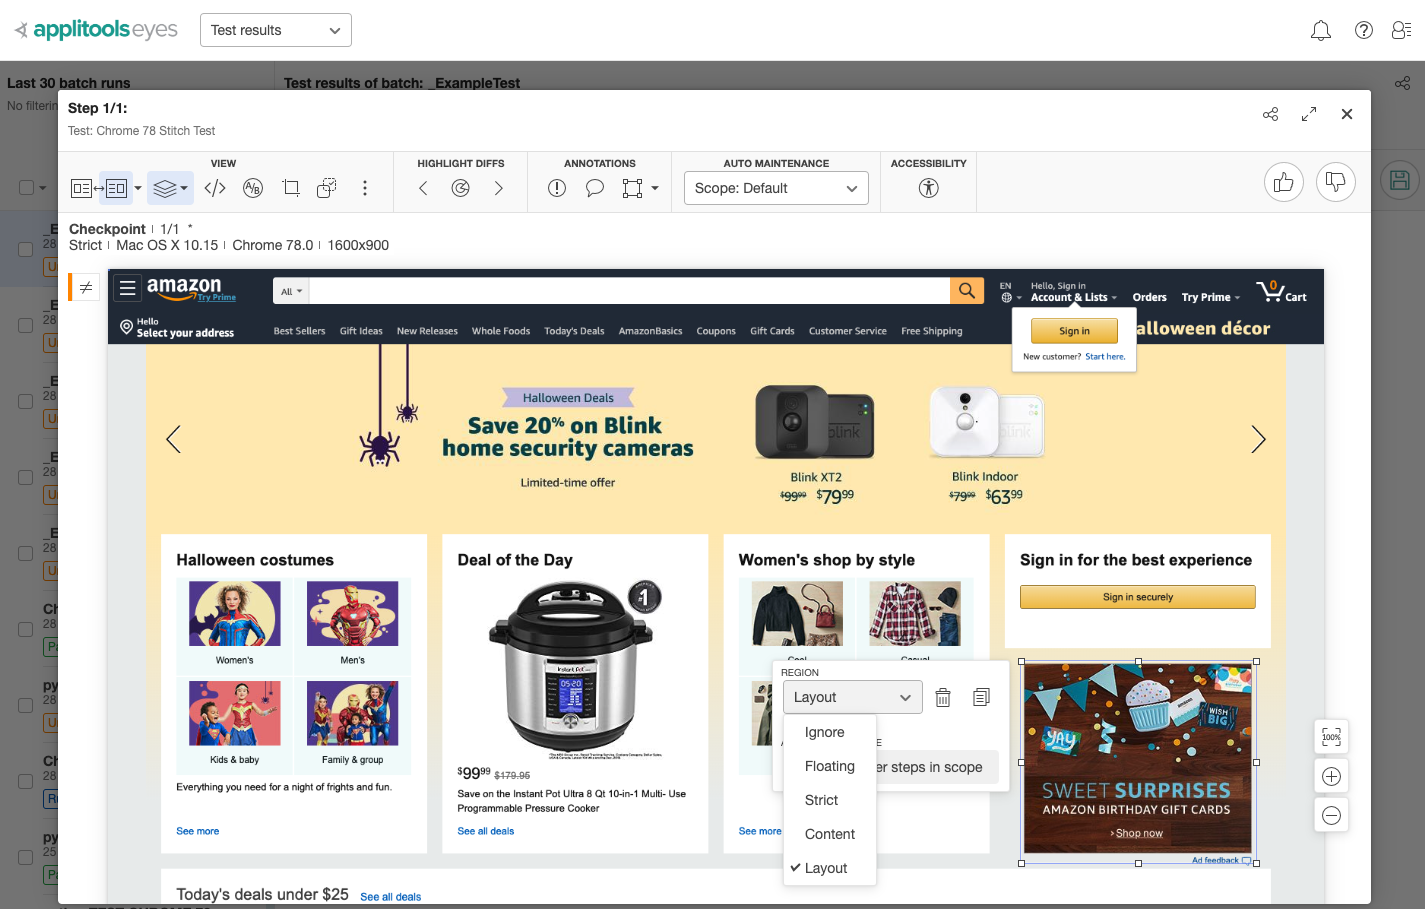Screen dimensions: 1425x909
Task: Go to previous highlighted diff
Action: coord(423,188)
